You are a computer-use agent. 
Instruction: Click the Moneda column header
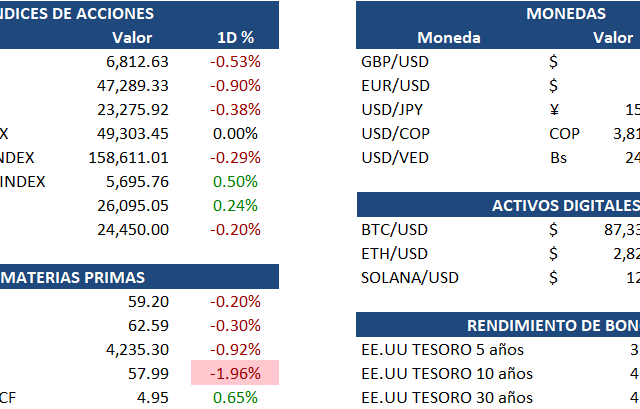(449, 38)
